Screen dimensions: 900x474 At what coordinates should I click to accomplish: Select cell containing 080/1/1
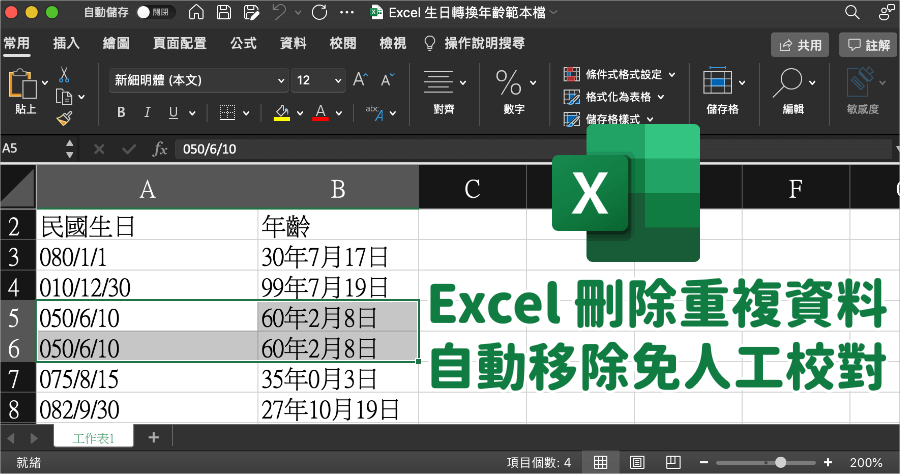click(x=147, y=257)
